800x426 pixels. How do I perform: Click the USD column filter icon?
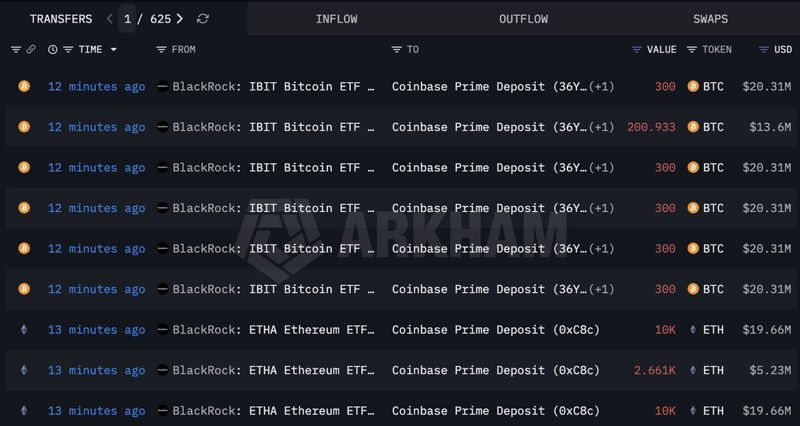click(x=763, y=50)
